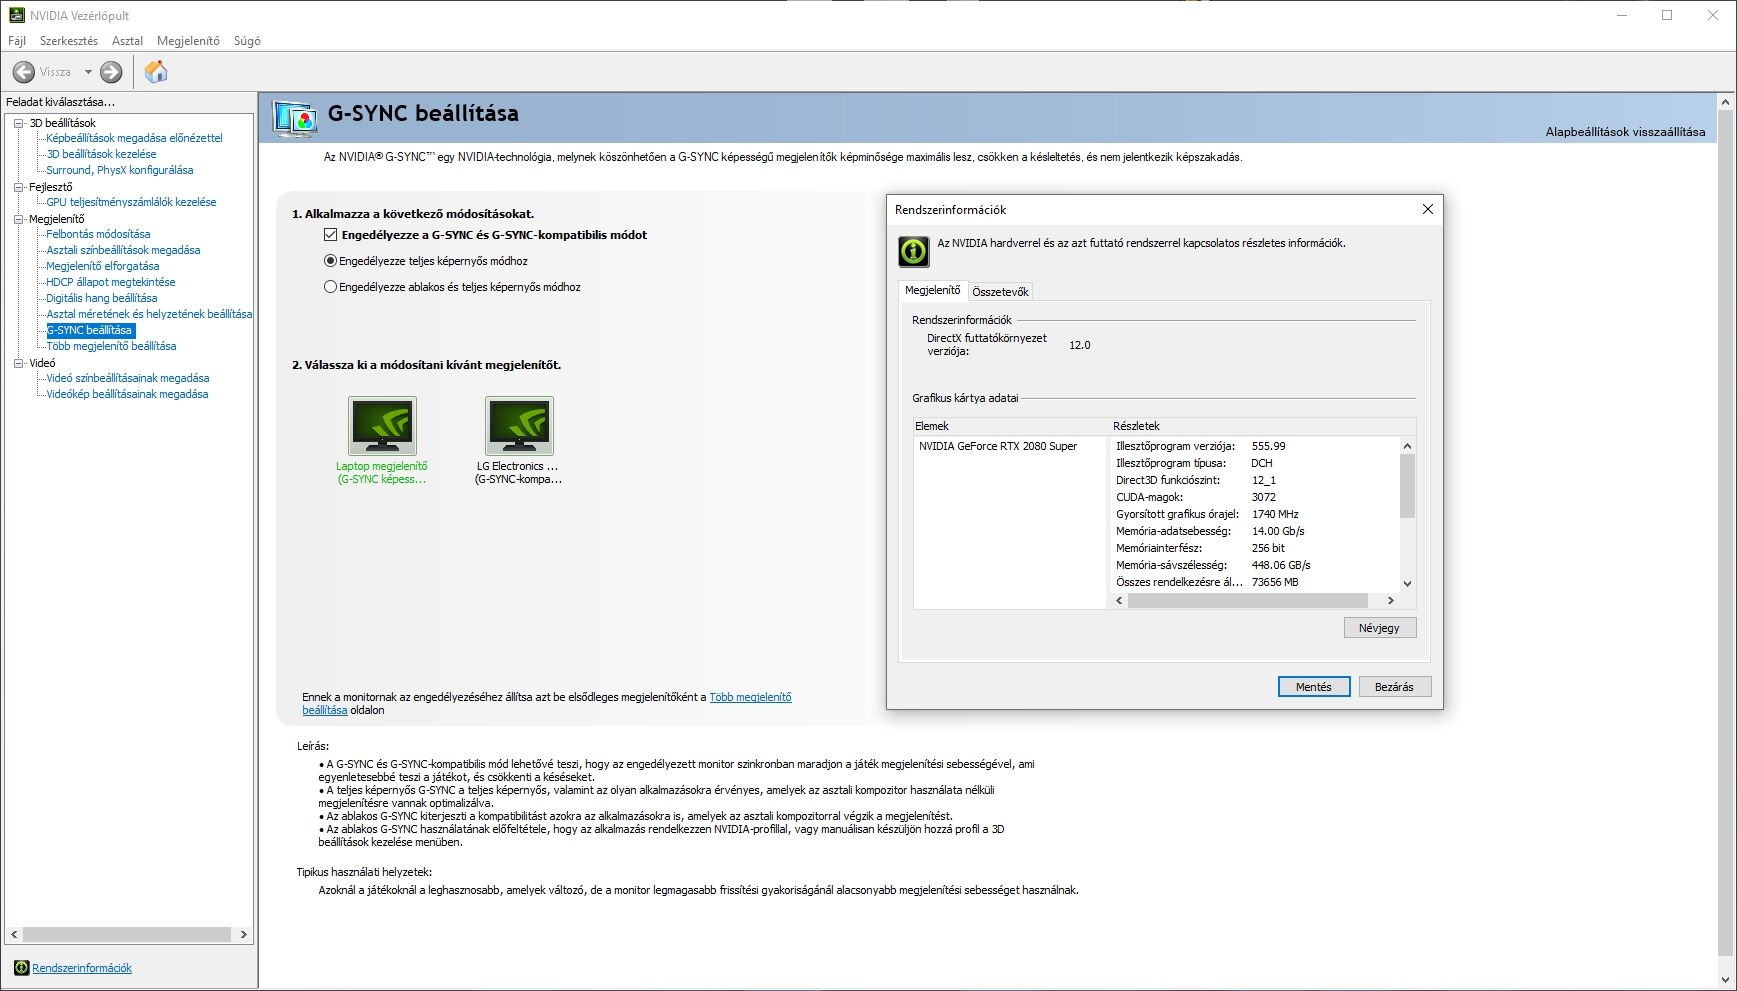Open the Rendszerinformációk link at bottom left

click(82, 968)
